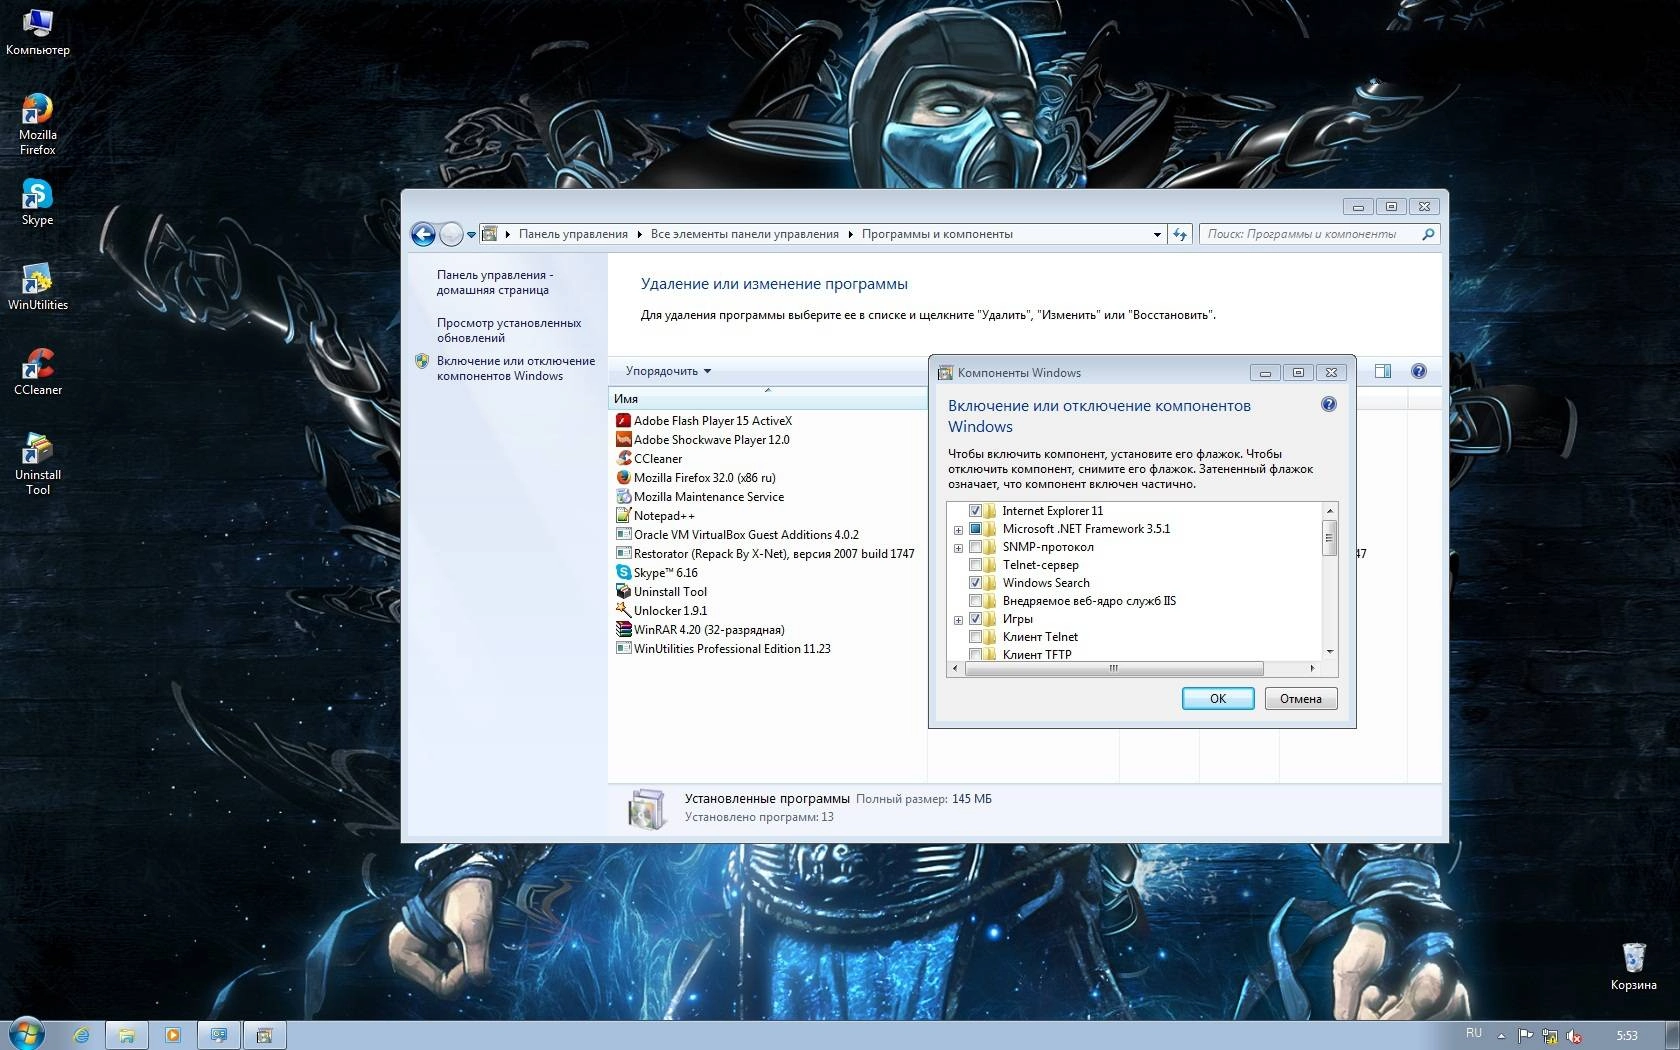Sort programs by Имя column header
This screenshot has height=1050, width=1680.
pos(768,399)
